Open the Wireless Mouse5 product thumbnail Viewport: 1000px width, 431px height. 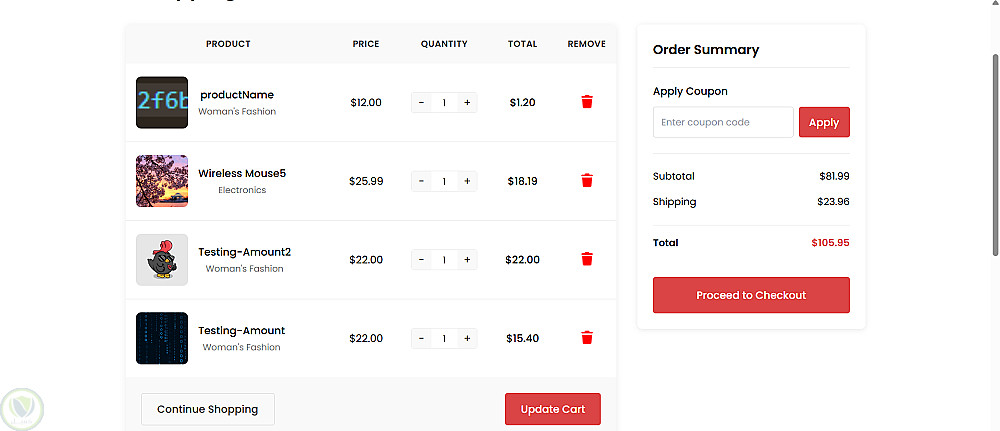point(162,181)
